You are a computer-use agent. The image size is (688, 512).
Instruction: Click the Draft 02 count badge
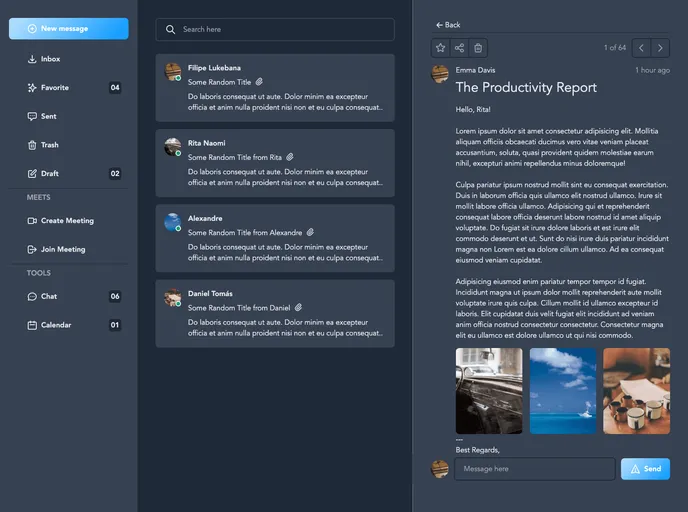click(115, 173)
